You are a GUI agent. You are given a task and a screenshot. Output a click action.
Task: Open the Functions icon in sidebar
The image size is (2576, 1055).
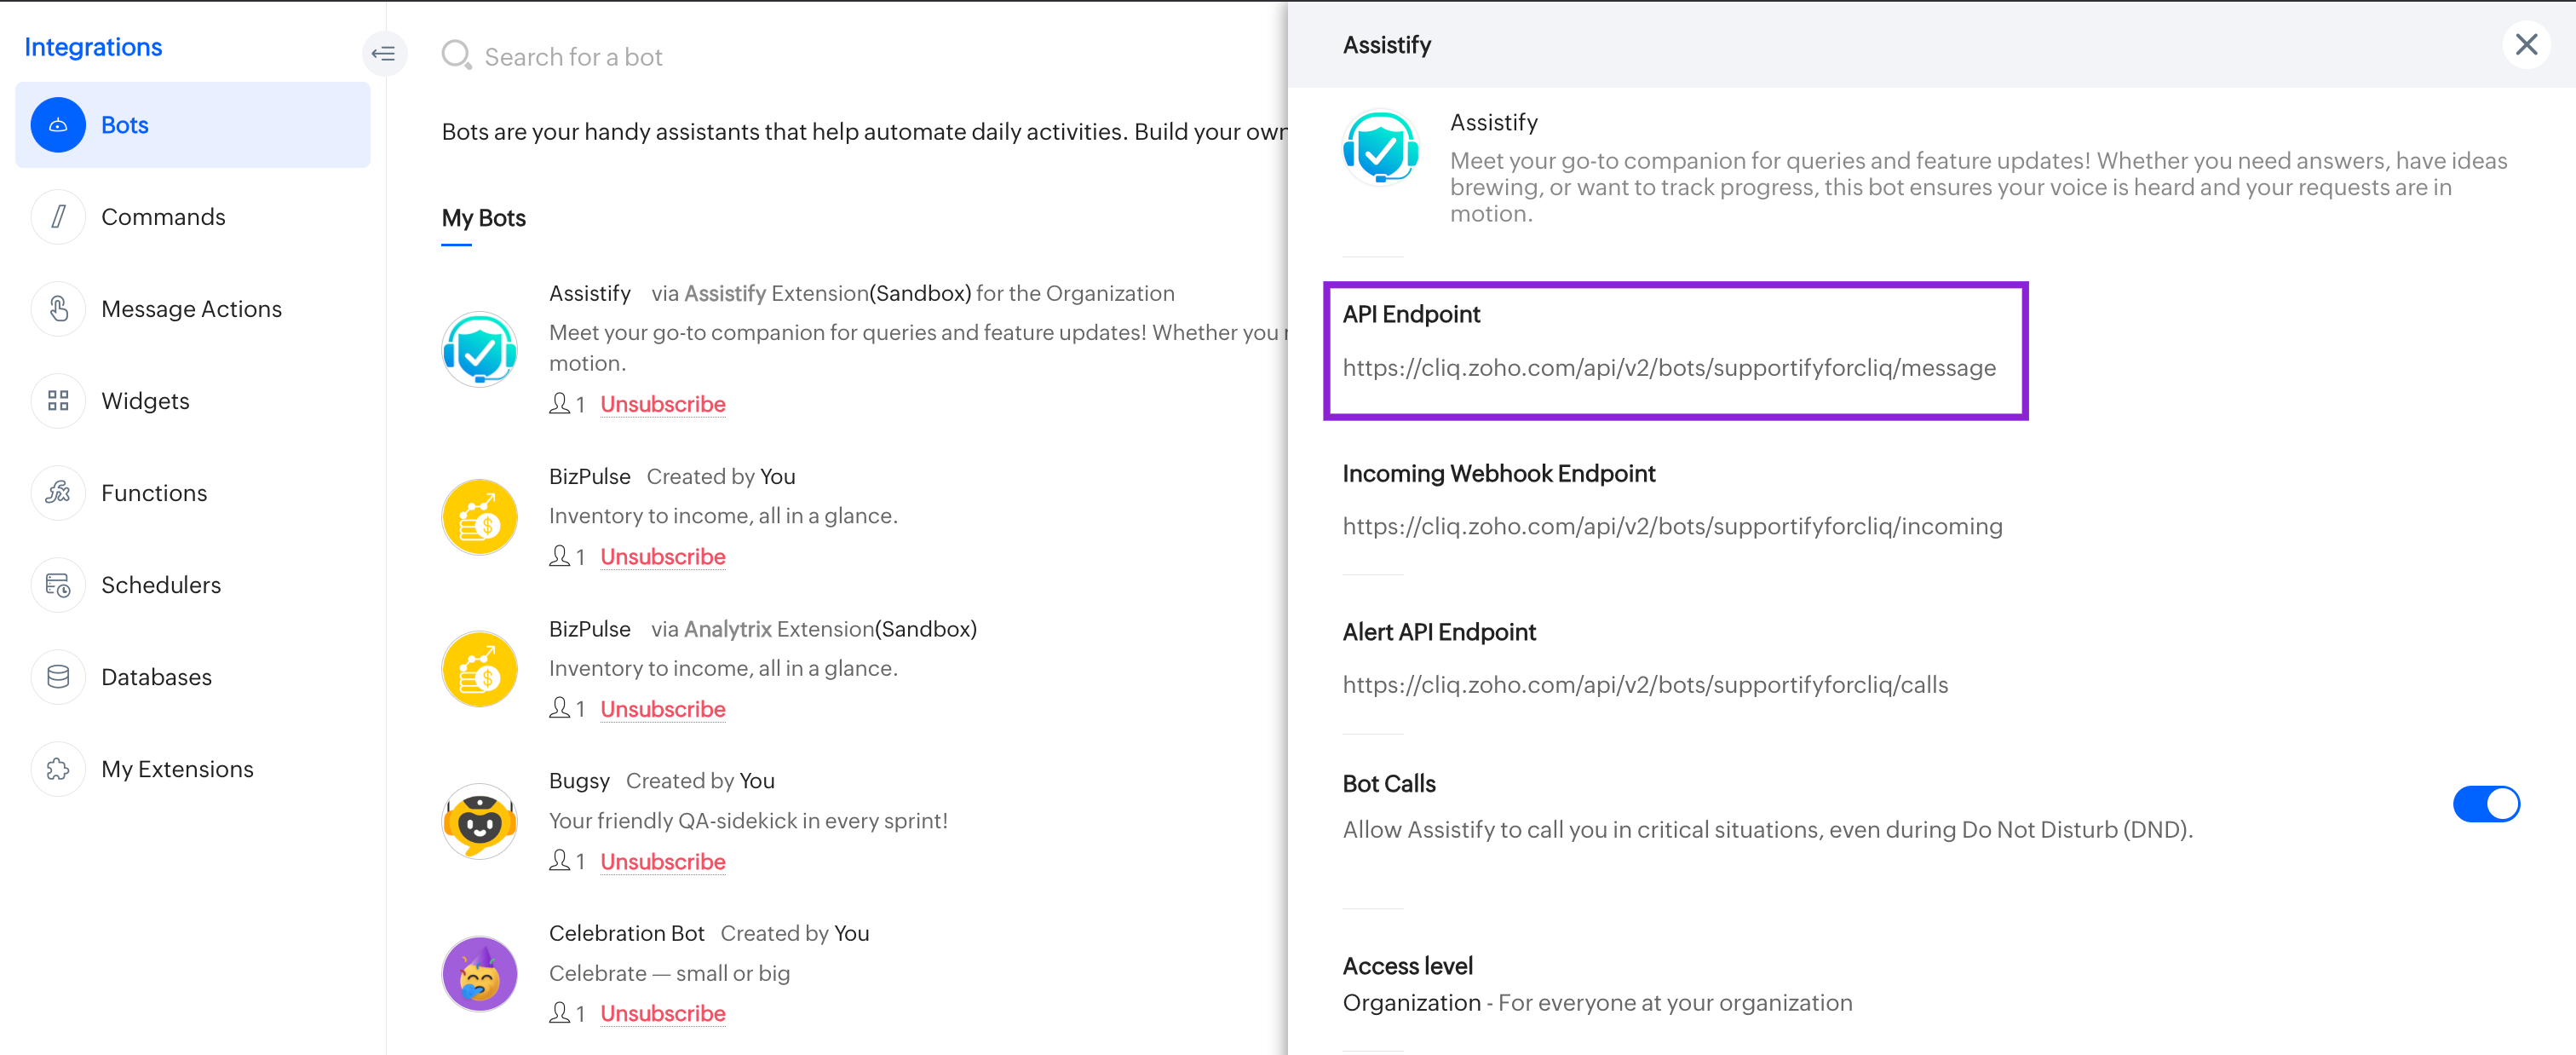click(x=58, y=493)
